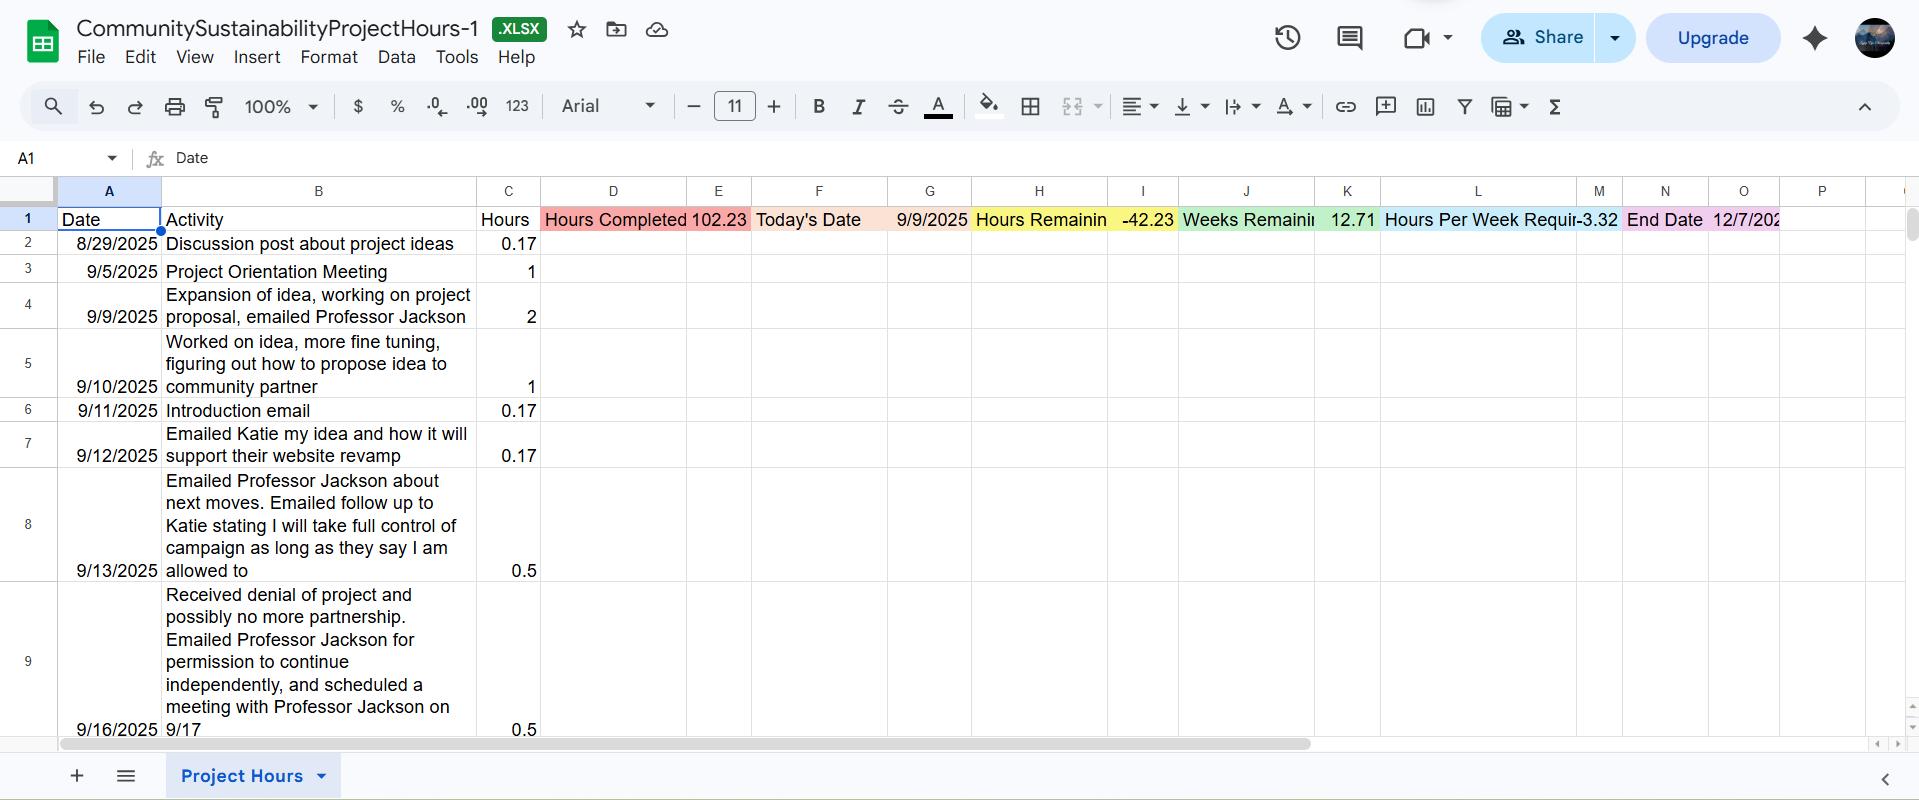Redo the last undone action

point(135,107)
